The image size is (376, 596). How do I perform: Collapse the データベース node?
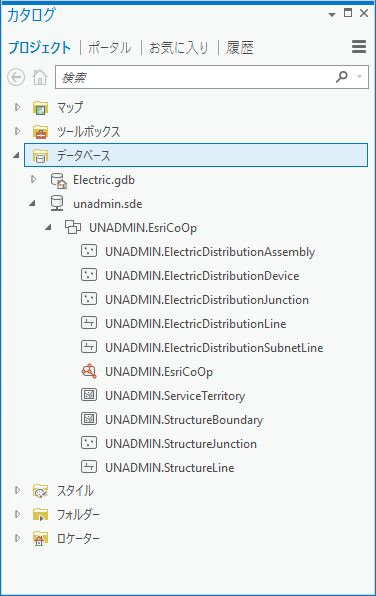pyautogui.click(x=16, y=155)
